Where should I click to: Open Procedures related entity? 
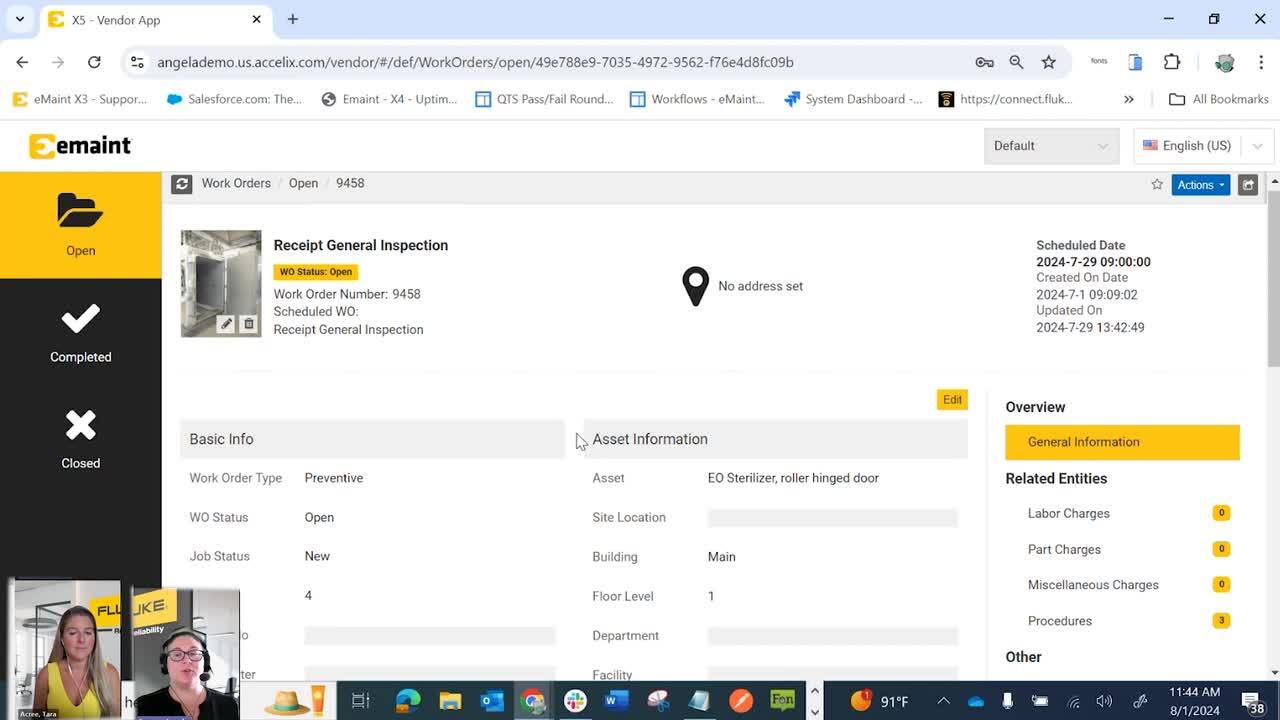tap(1060, 621)
